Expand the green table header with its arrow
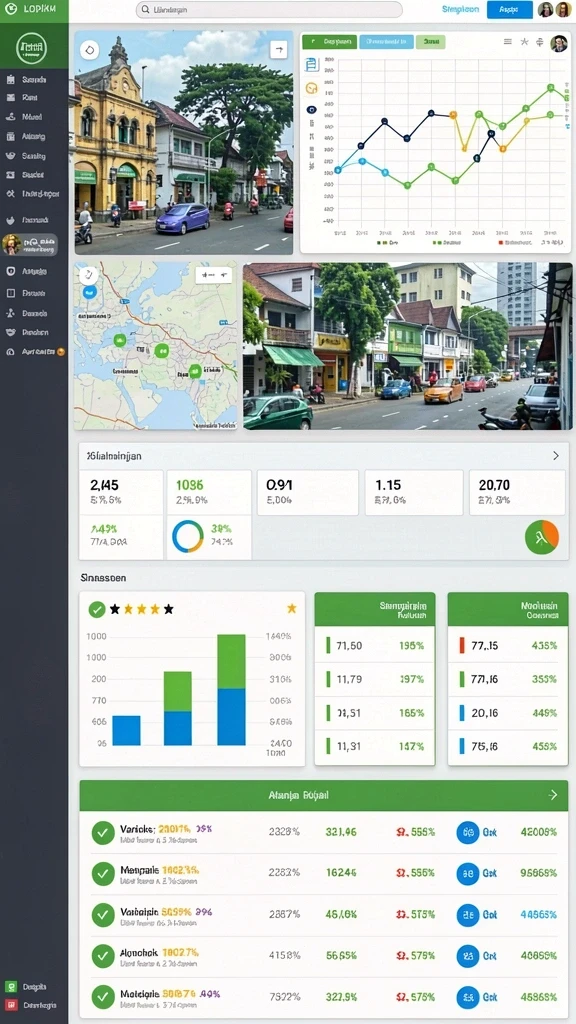 coord(553,795)
